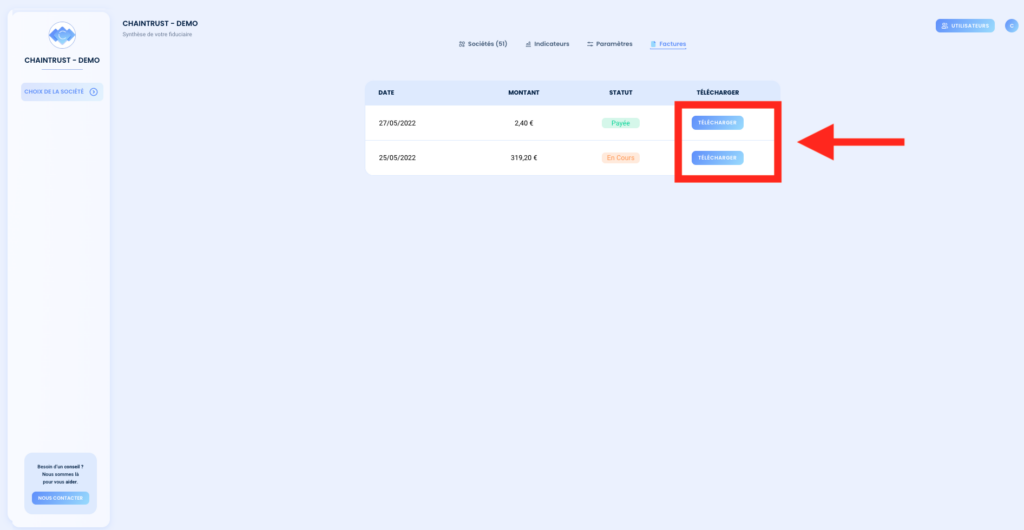Select the date 27/05/2022 cell
This screenshot has height=530, width=1024.
(397, 123)
